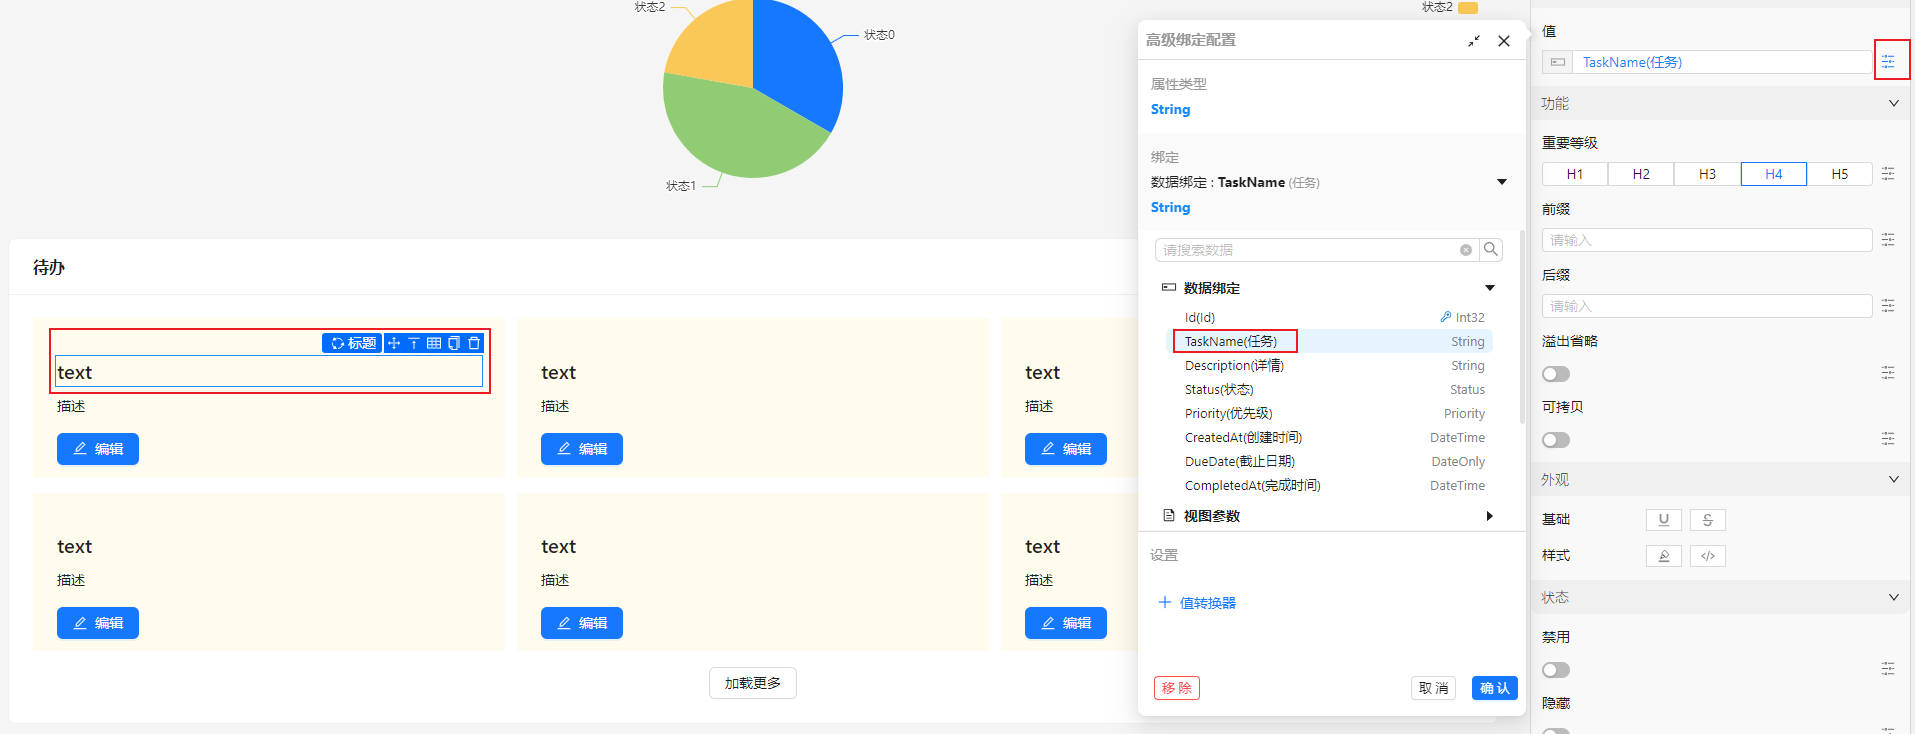The height and width of the screenshot is (734, 1915).
Task: Click the move handle icon on title toolbar
Action: point(394,343)
